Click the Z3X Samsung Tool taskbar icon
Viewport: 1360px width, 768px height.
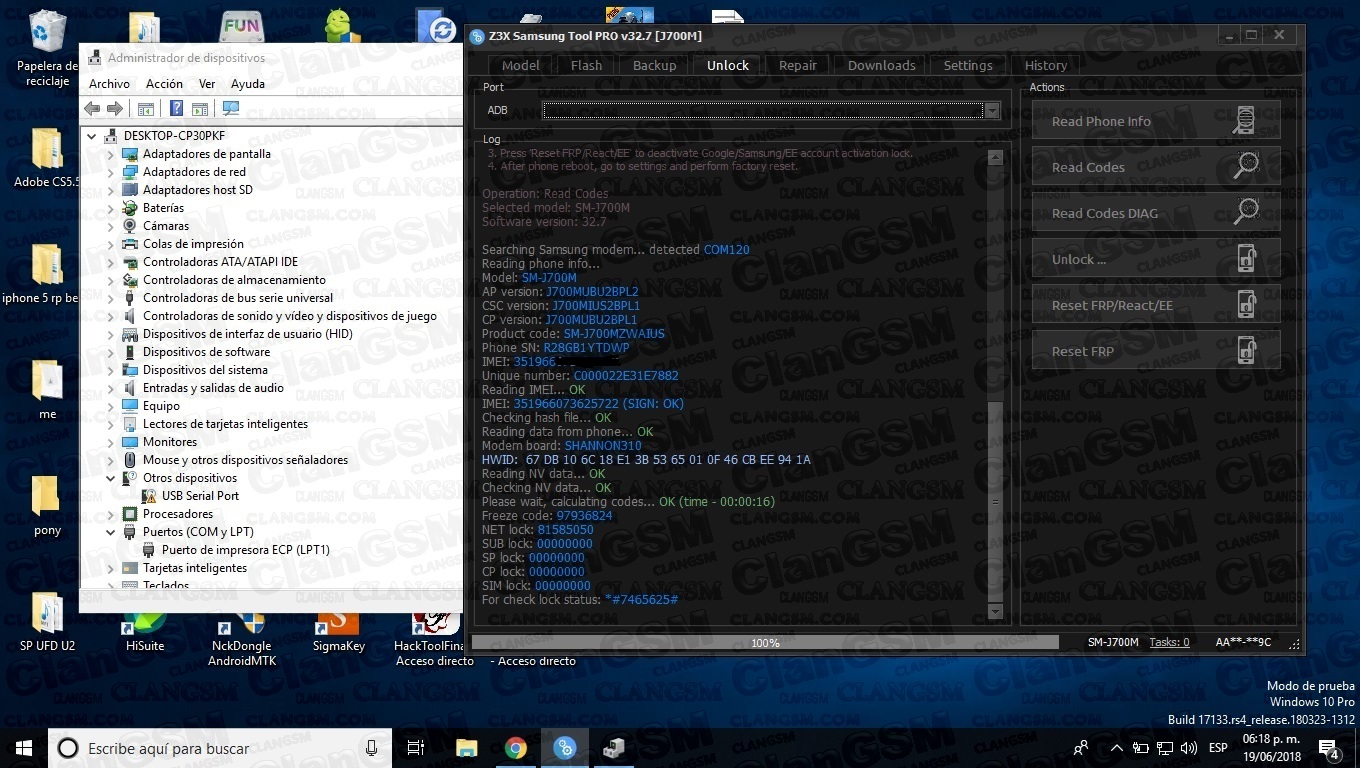564,748
